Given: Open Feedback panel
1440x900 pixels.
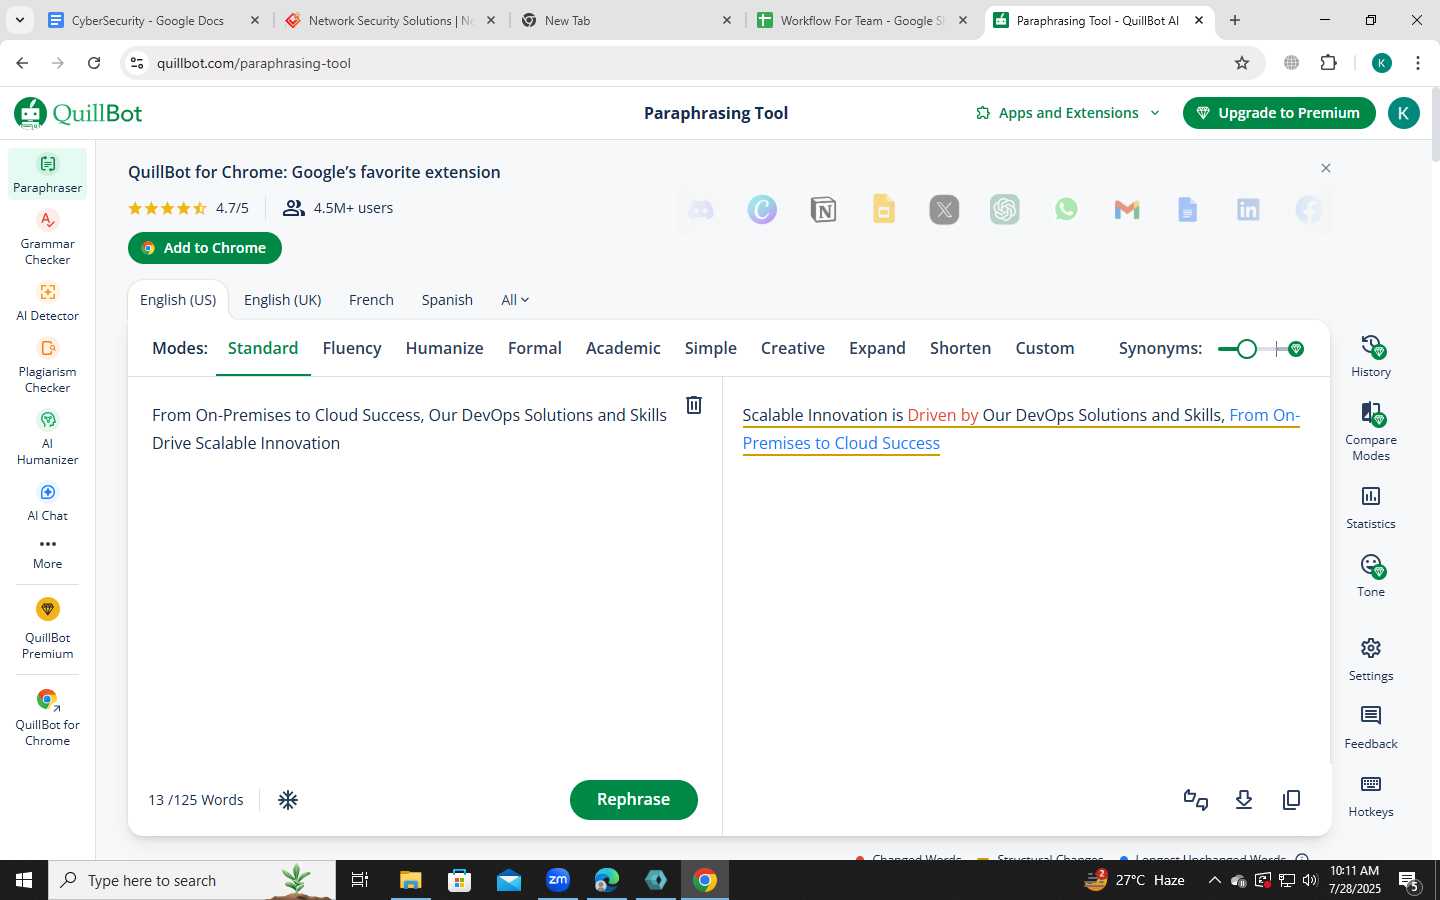Looking at the screenshot, I should click(1371, 728).
